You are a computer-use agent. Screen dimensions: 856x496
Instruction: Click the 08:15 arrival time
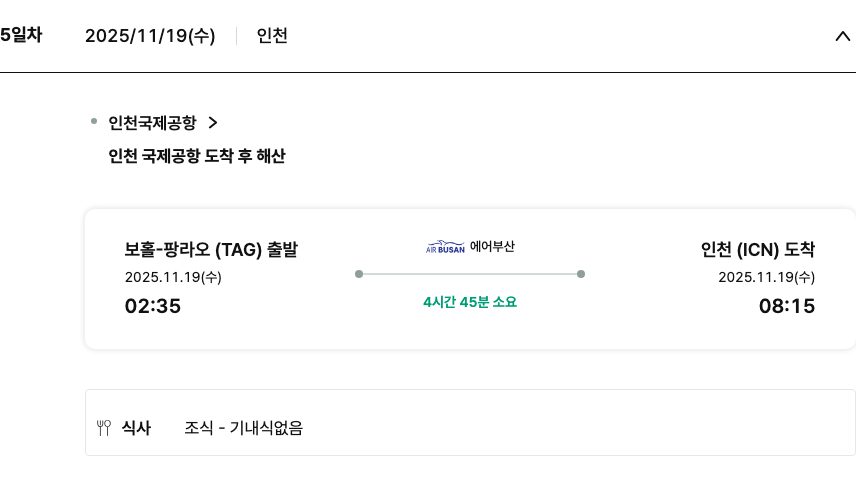[787, 306]
